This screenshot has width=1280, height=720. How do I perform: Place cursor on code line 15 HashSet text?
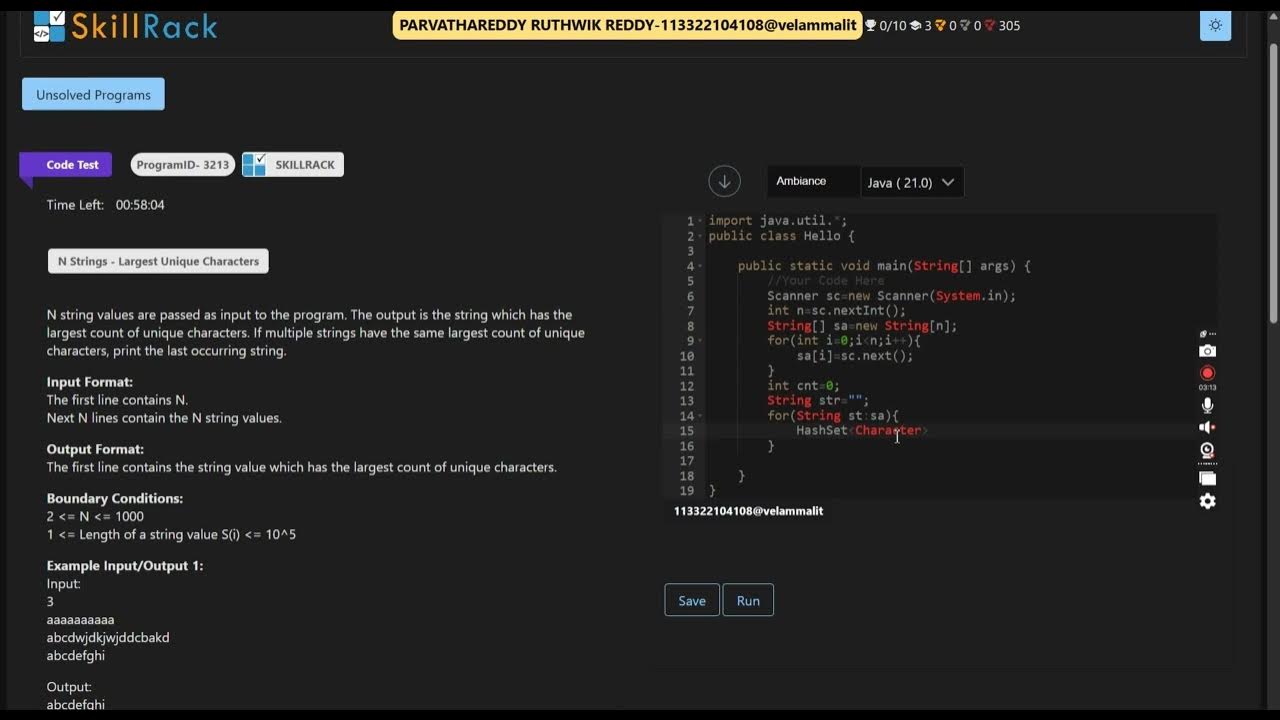822,431
